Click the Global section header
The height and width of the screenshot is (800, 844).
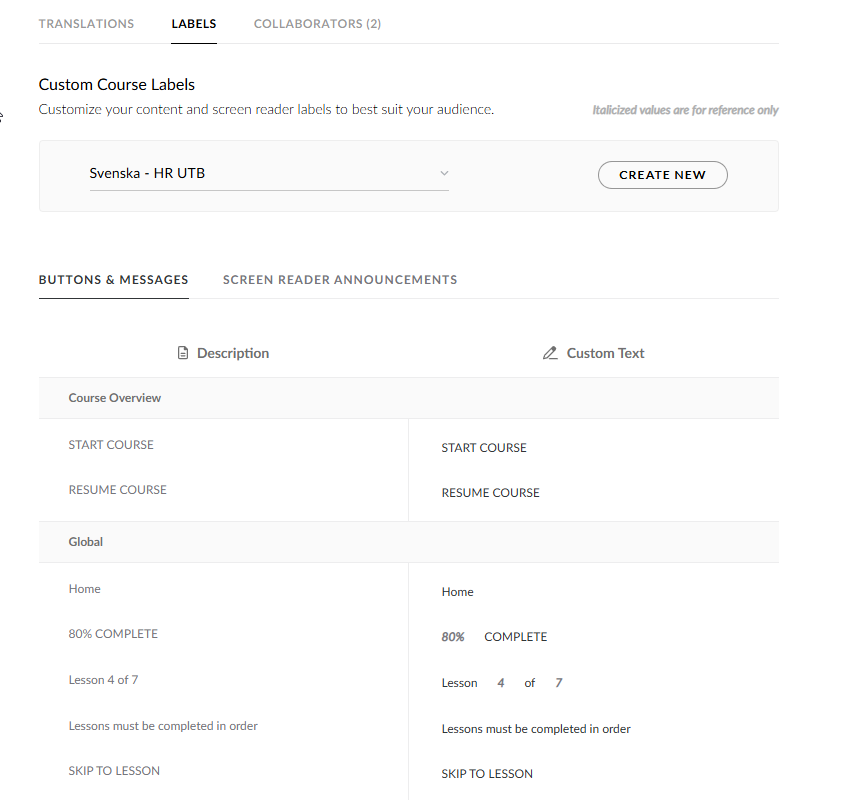click(x=86, y=542)
